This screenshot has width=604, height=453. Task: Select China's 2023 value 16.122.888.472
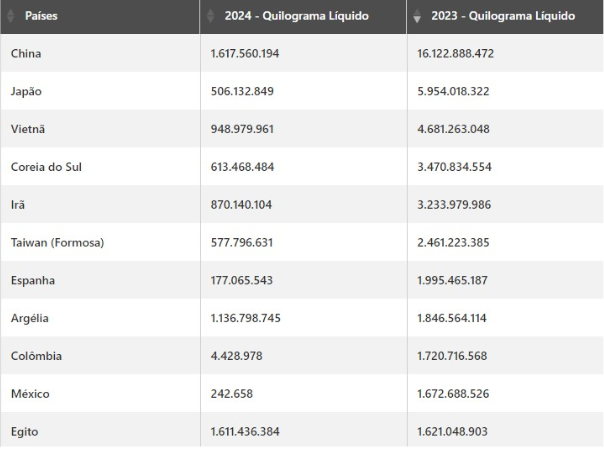456,52
